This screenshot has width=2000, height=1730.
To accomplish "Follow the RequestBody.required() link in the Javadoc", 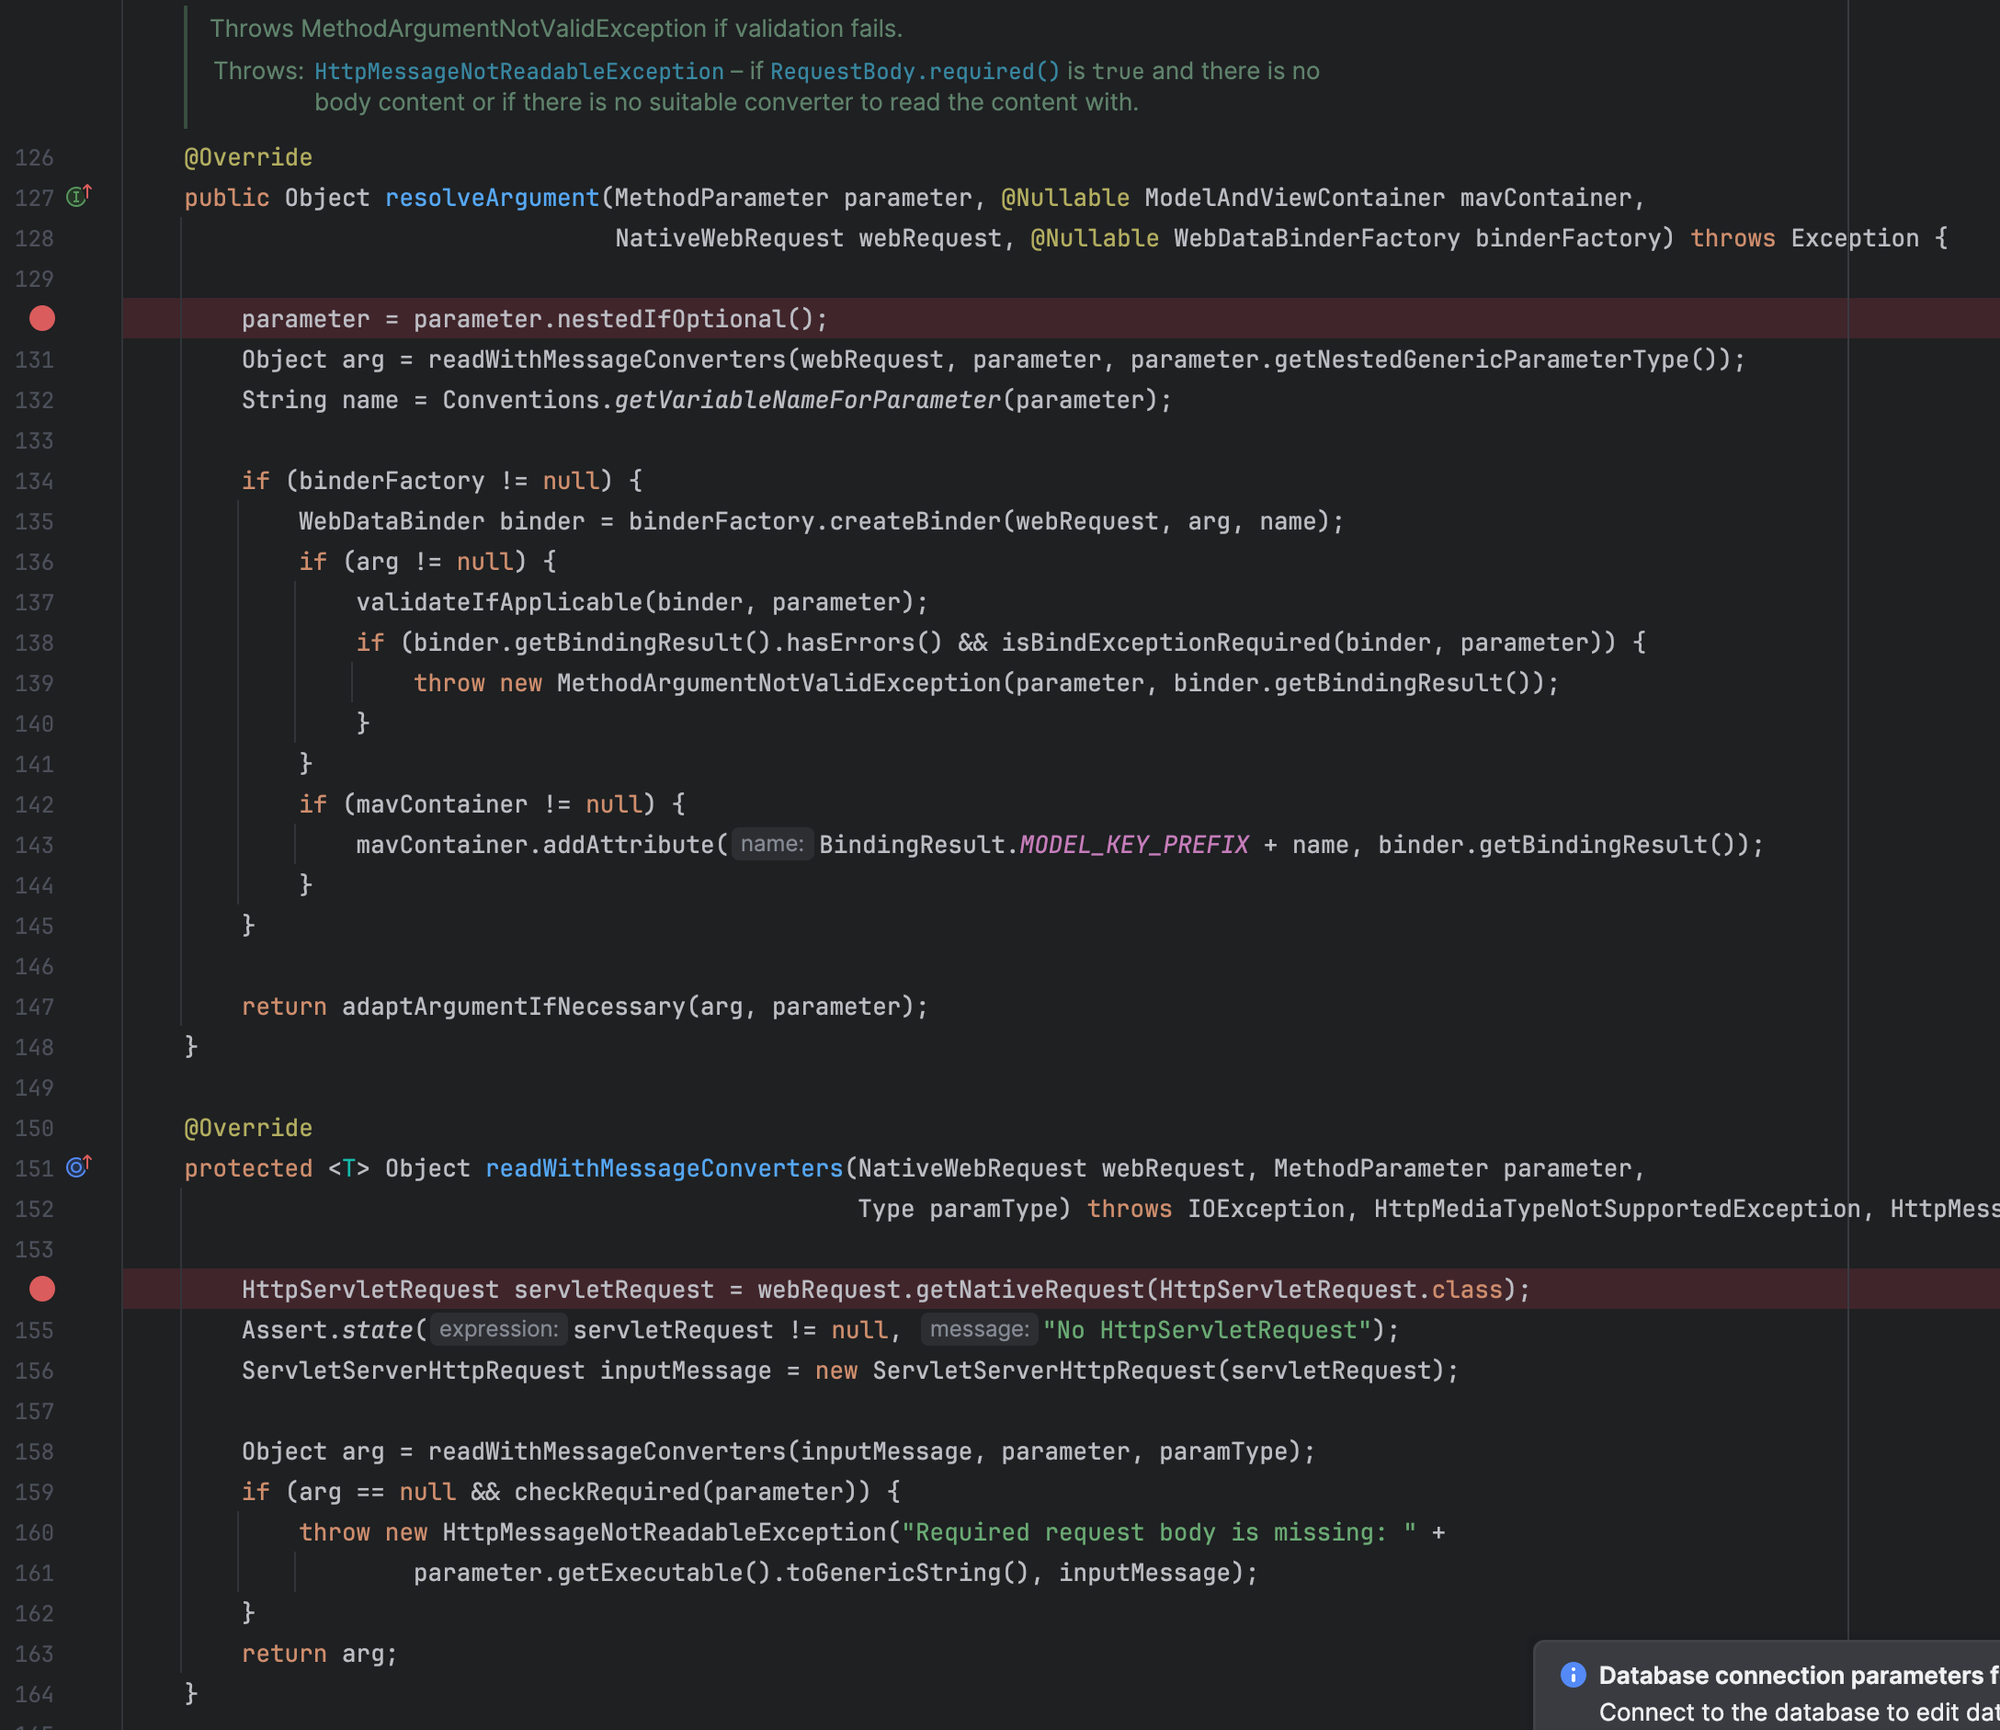I will [915, 71].
